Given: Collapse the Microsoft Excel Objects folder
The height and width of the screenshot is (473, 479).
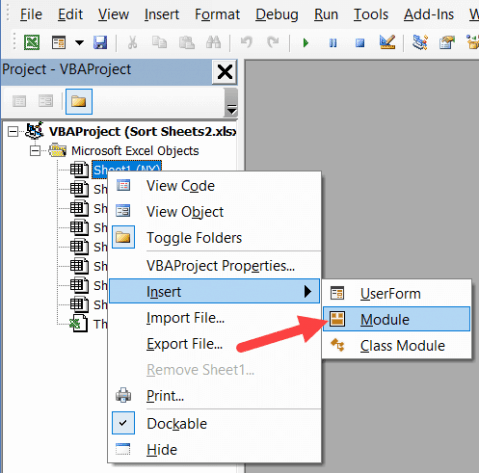Looking at the screenshot, I should 35,151.
